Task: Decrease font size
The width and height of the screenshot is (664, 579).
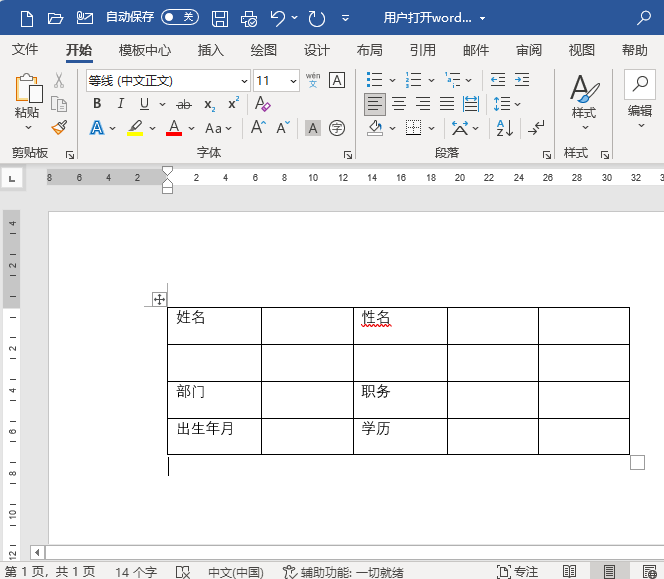Action: point(283,127)
